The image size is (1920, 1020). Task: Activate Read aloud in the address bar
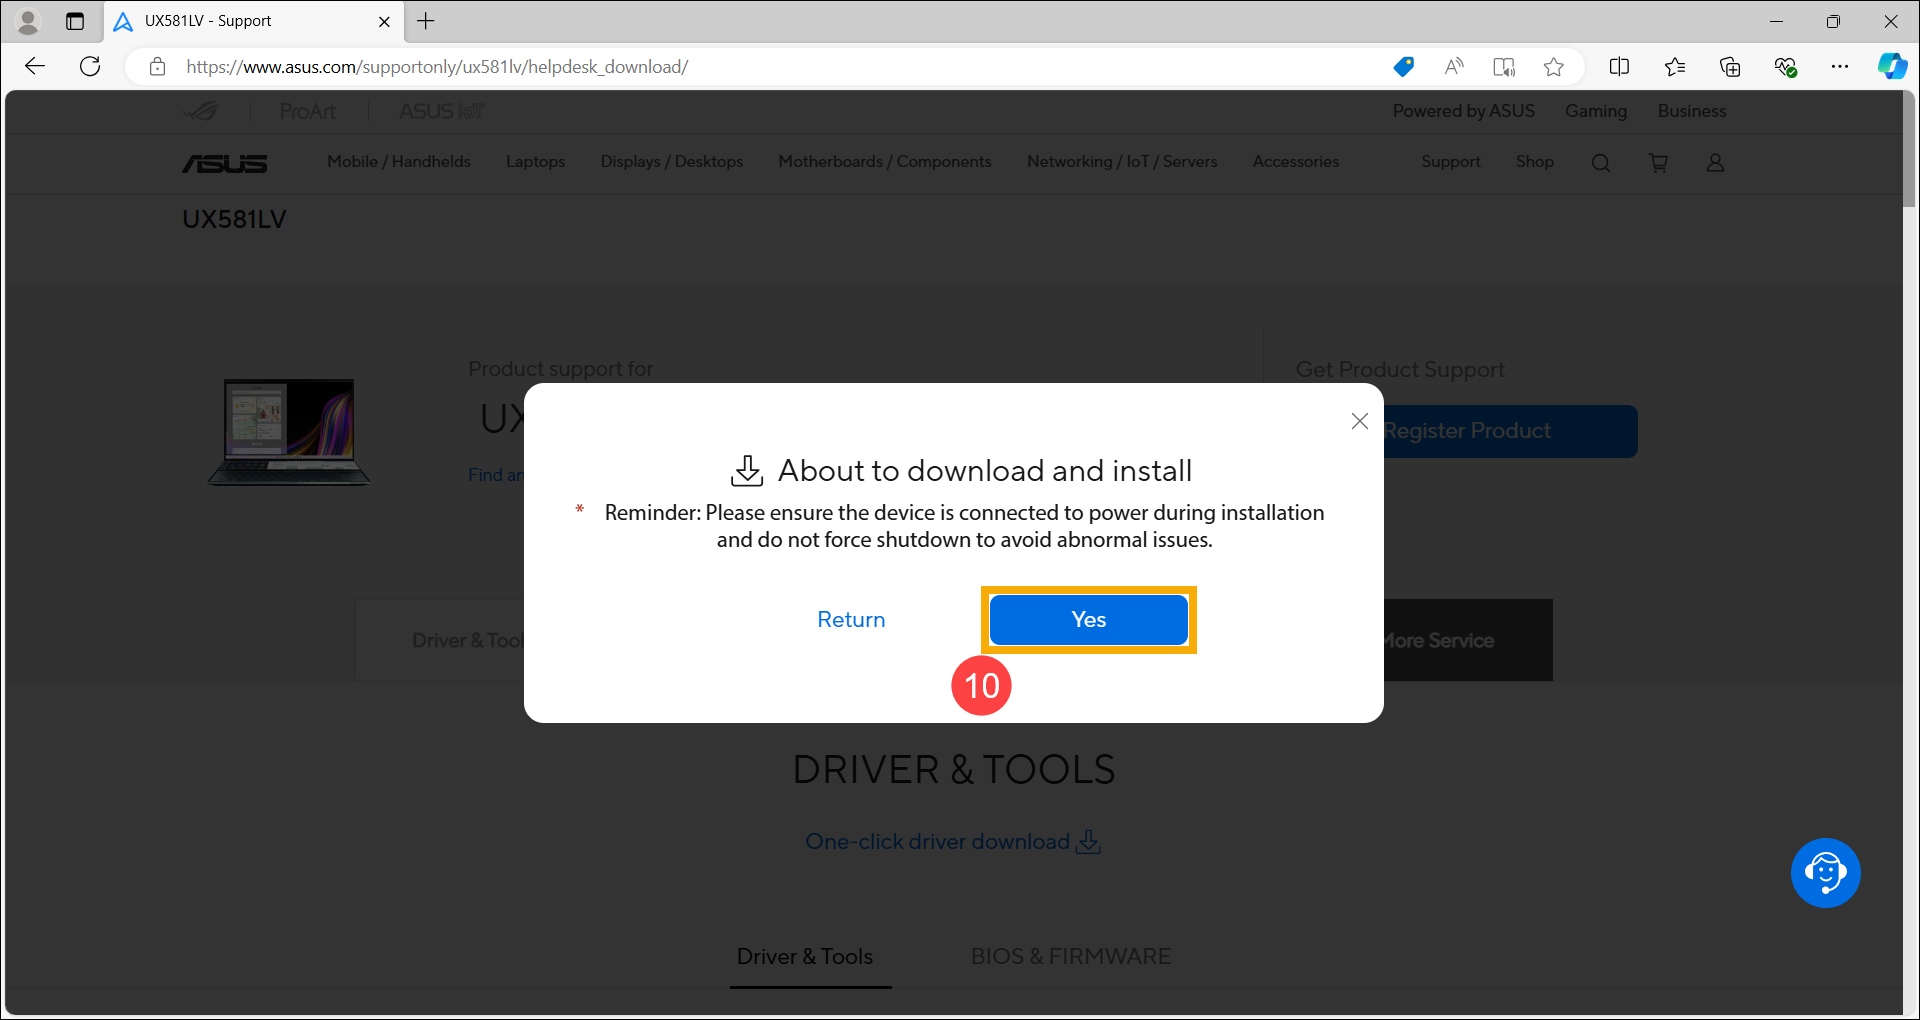tap(1454, 67)
